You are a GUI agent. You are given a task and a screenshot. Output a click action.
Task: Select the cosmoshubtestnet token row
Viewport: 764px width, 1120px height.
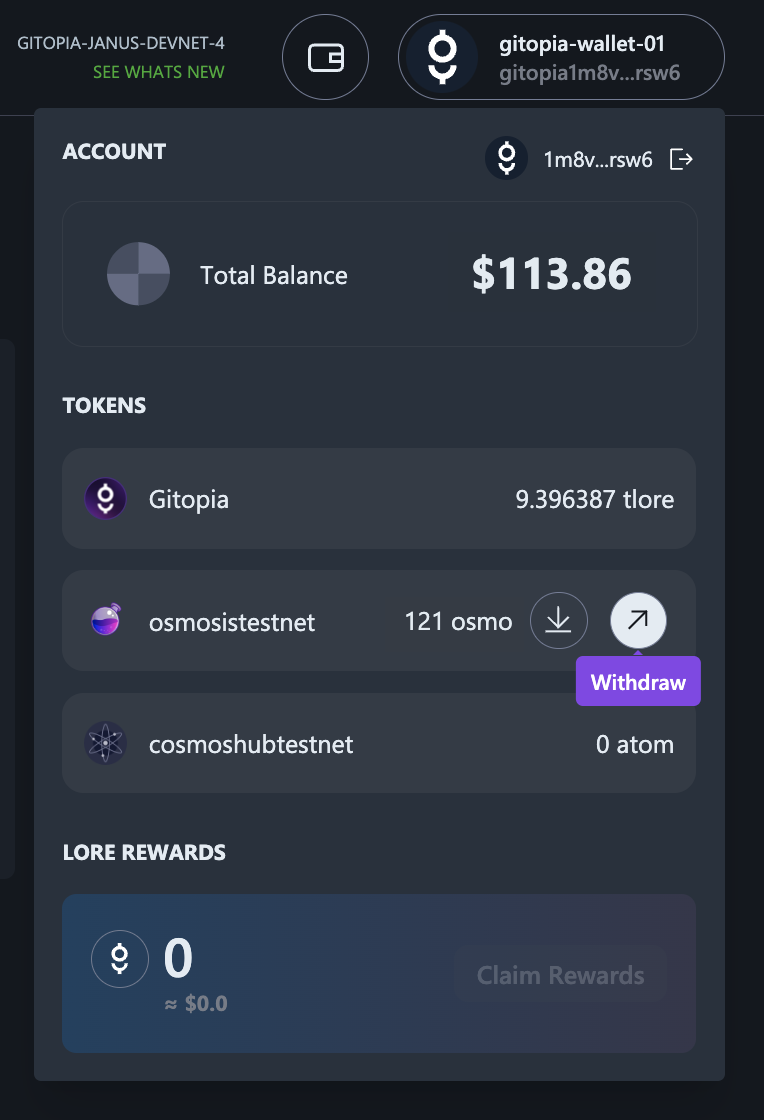[378, 744]
